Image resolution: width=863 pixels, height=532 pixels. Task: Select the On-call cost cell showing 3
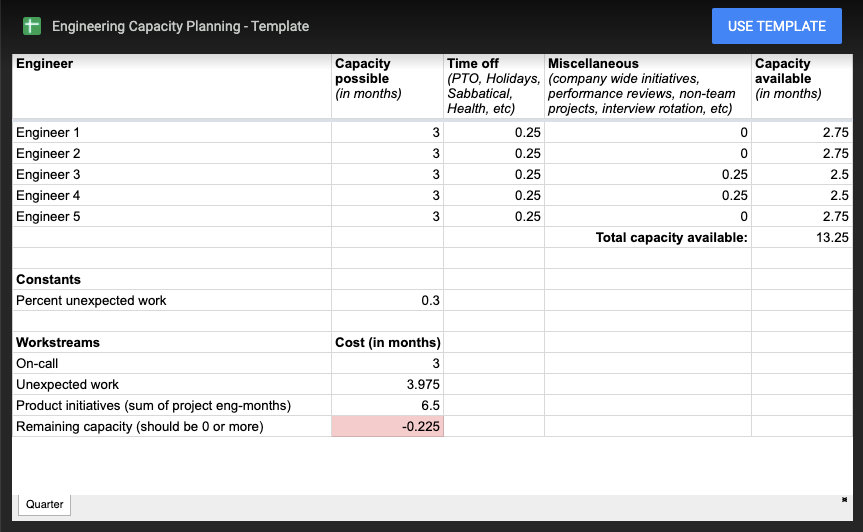387,363
